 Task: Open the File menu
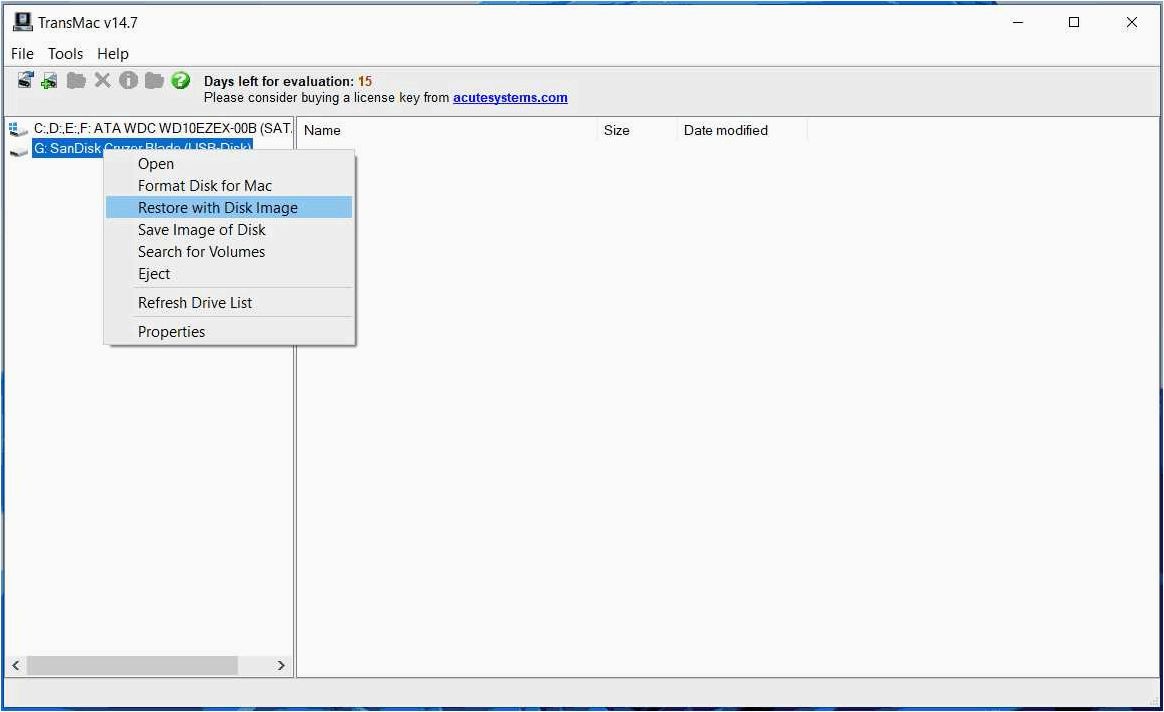22,53
